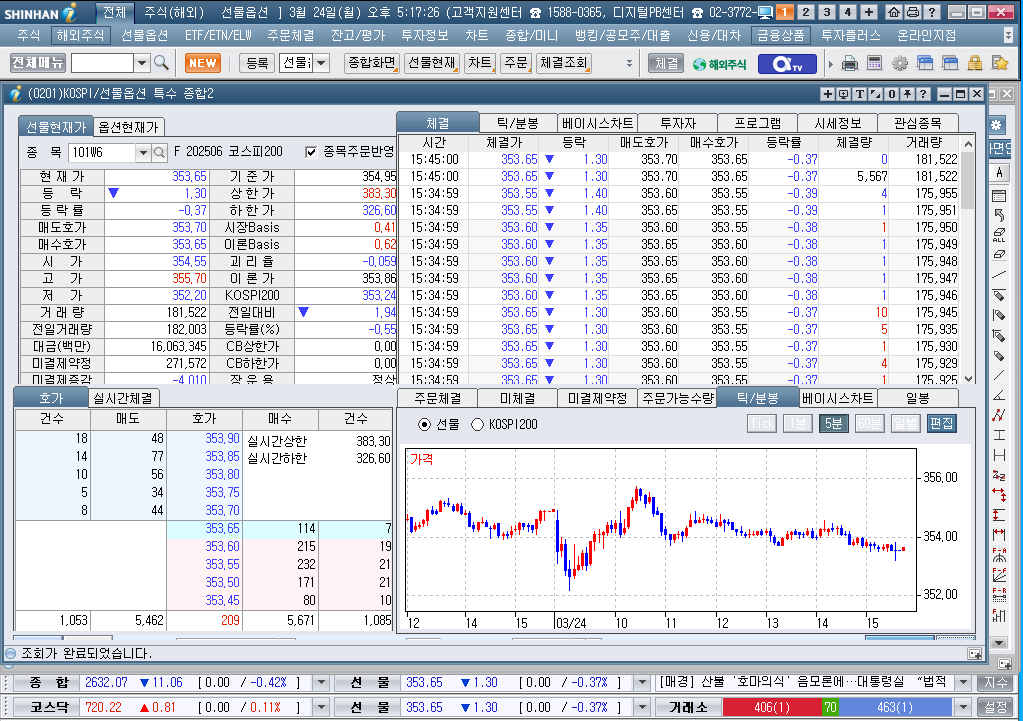Open the 틱/분봉 tab in upper panel
Image resolution: width=1023 pixels, height=721 pixels.
click(x=517, y=123)
